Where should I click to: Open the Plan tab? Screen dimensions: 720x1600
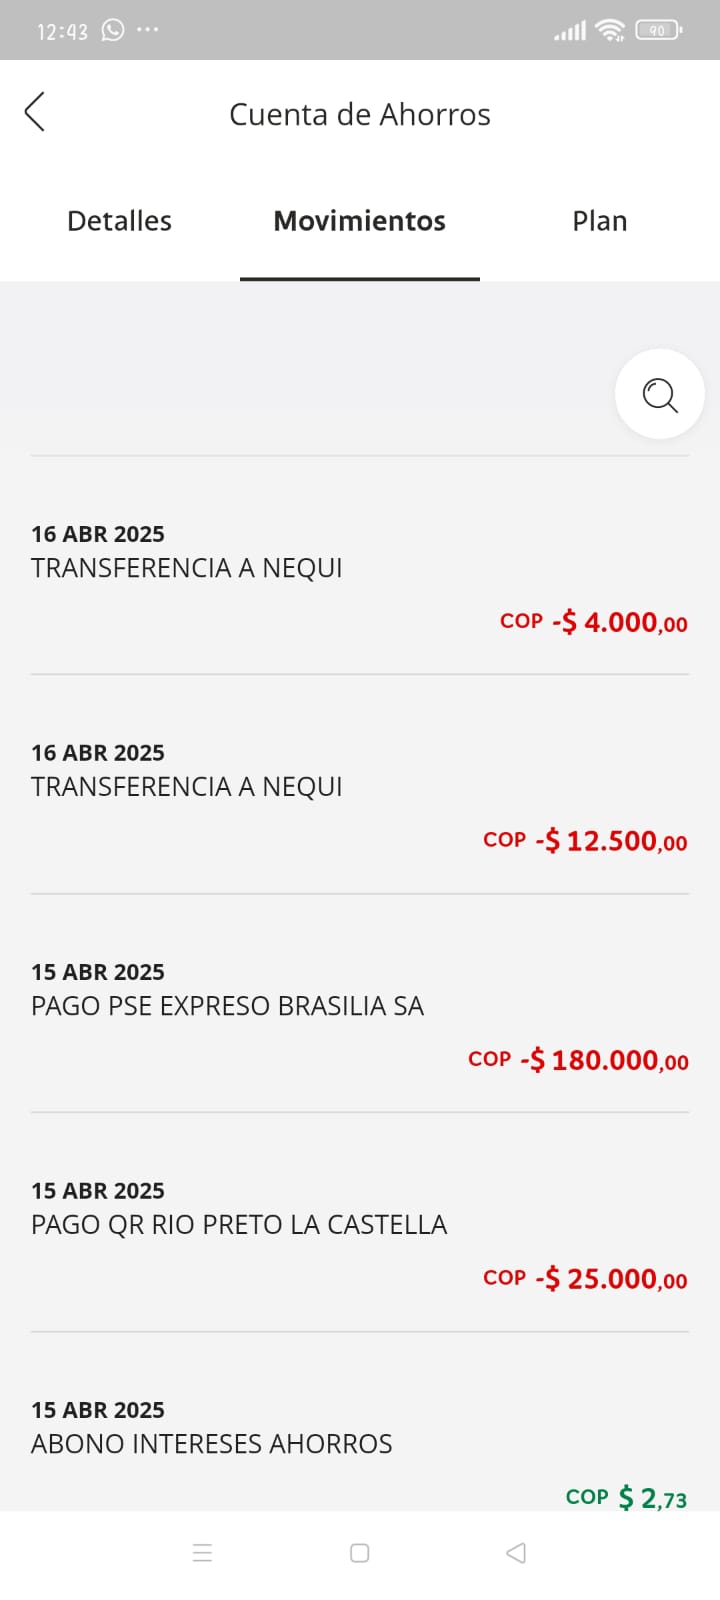pos(599,221)
